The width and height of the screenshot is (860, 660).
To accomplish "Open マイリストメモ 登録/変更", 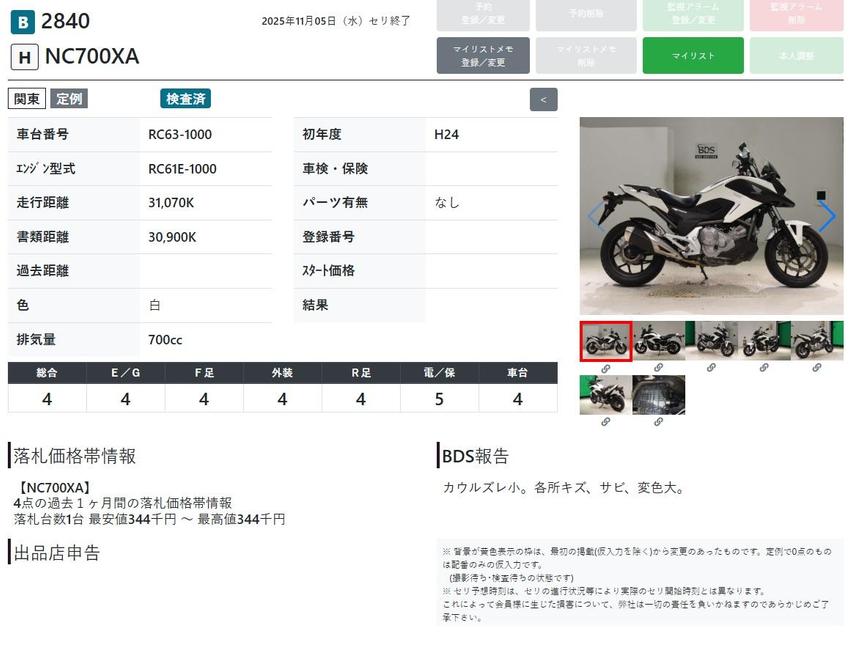I will click(483, 56).
